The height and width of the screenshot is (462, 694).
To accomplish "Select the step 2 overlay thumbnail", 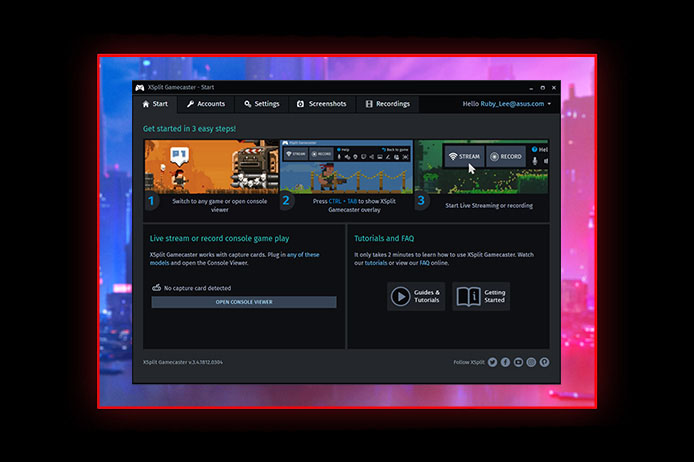I will pyautogui.click(x=347, y=167).
